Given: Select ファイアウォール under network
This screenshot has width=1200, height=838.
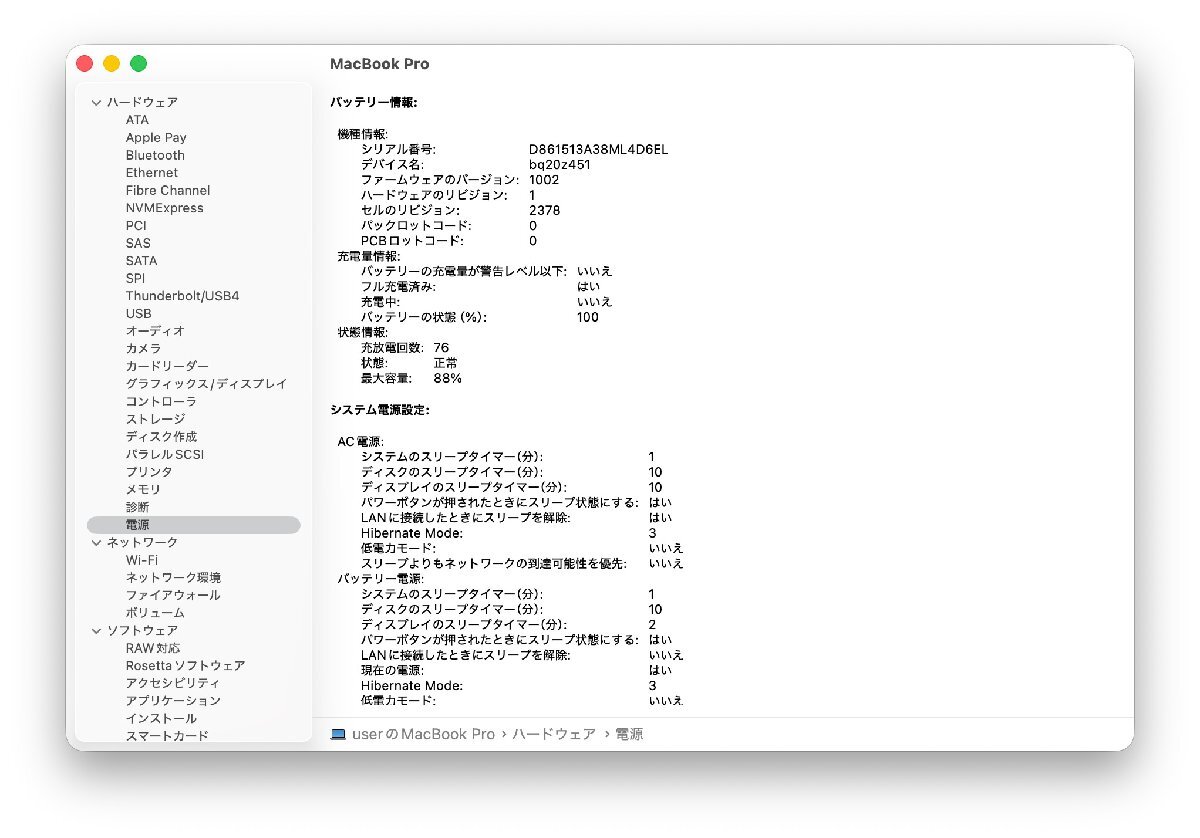Looking at the screenshot, I should (x=173, y=595).
